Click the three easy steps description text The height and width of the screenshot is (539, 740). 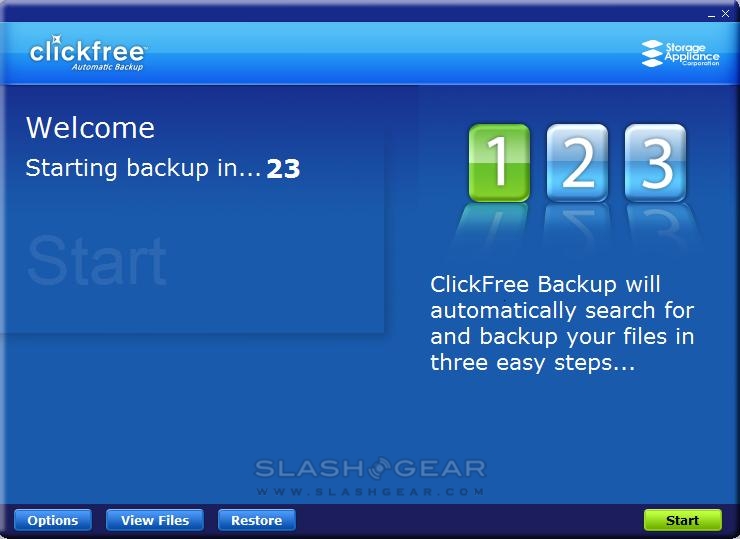[562, 324]
